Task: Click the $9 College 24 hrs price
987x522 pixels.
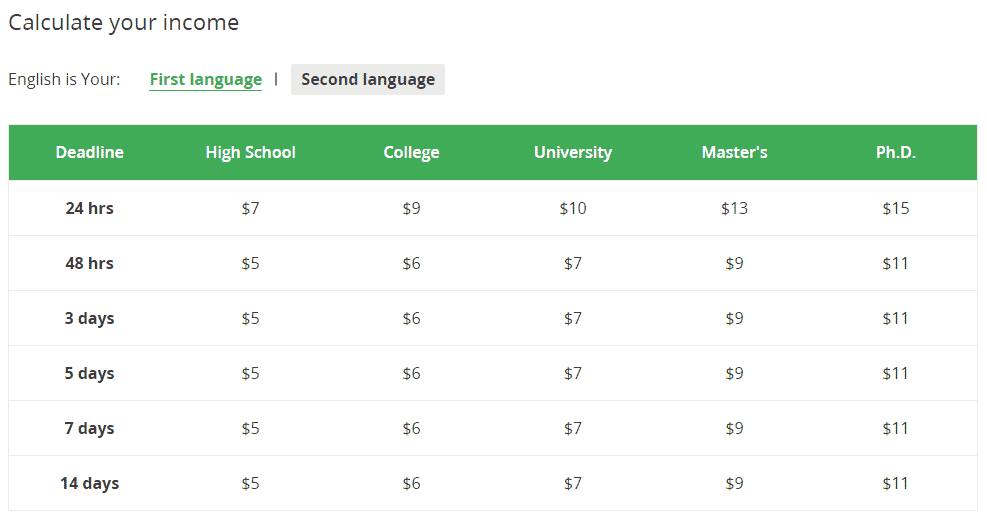Action: click(x=412, y=208)
